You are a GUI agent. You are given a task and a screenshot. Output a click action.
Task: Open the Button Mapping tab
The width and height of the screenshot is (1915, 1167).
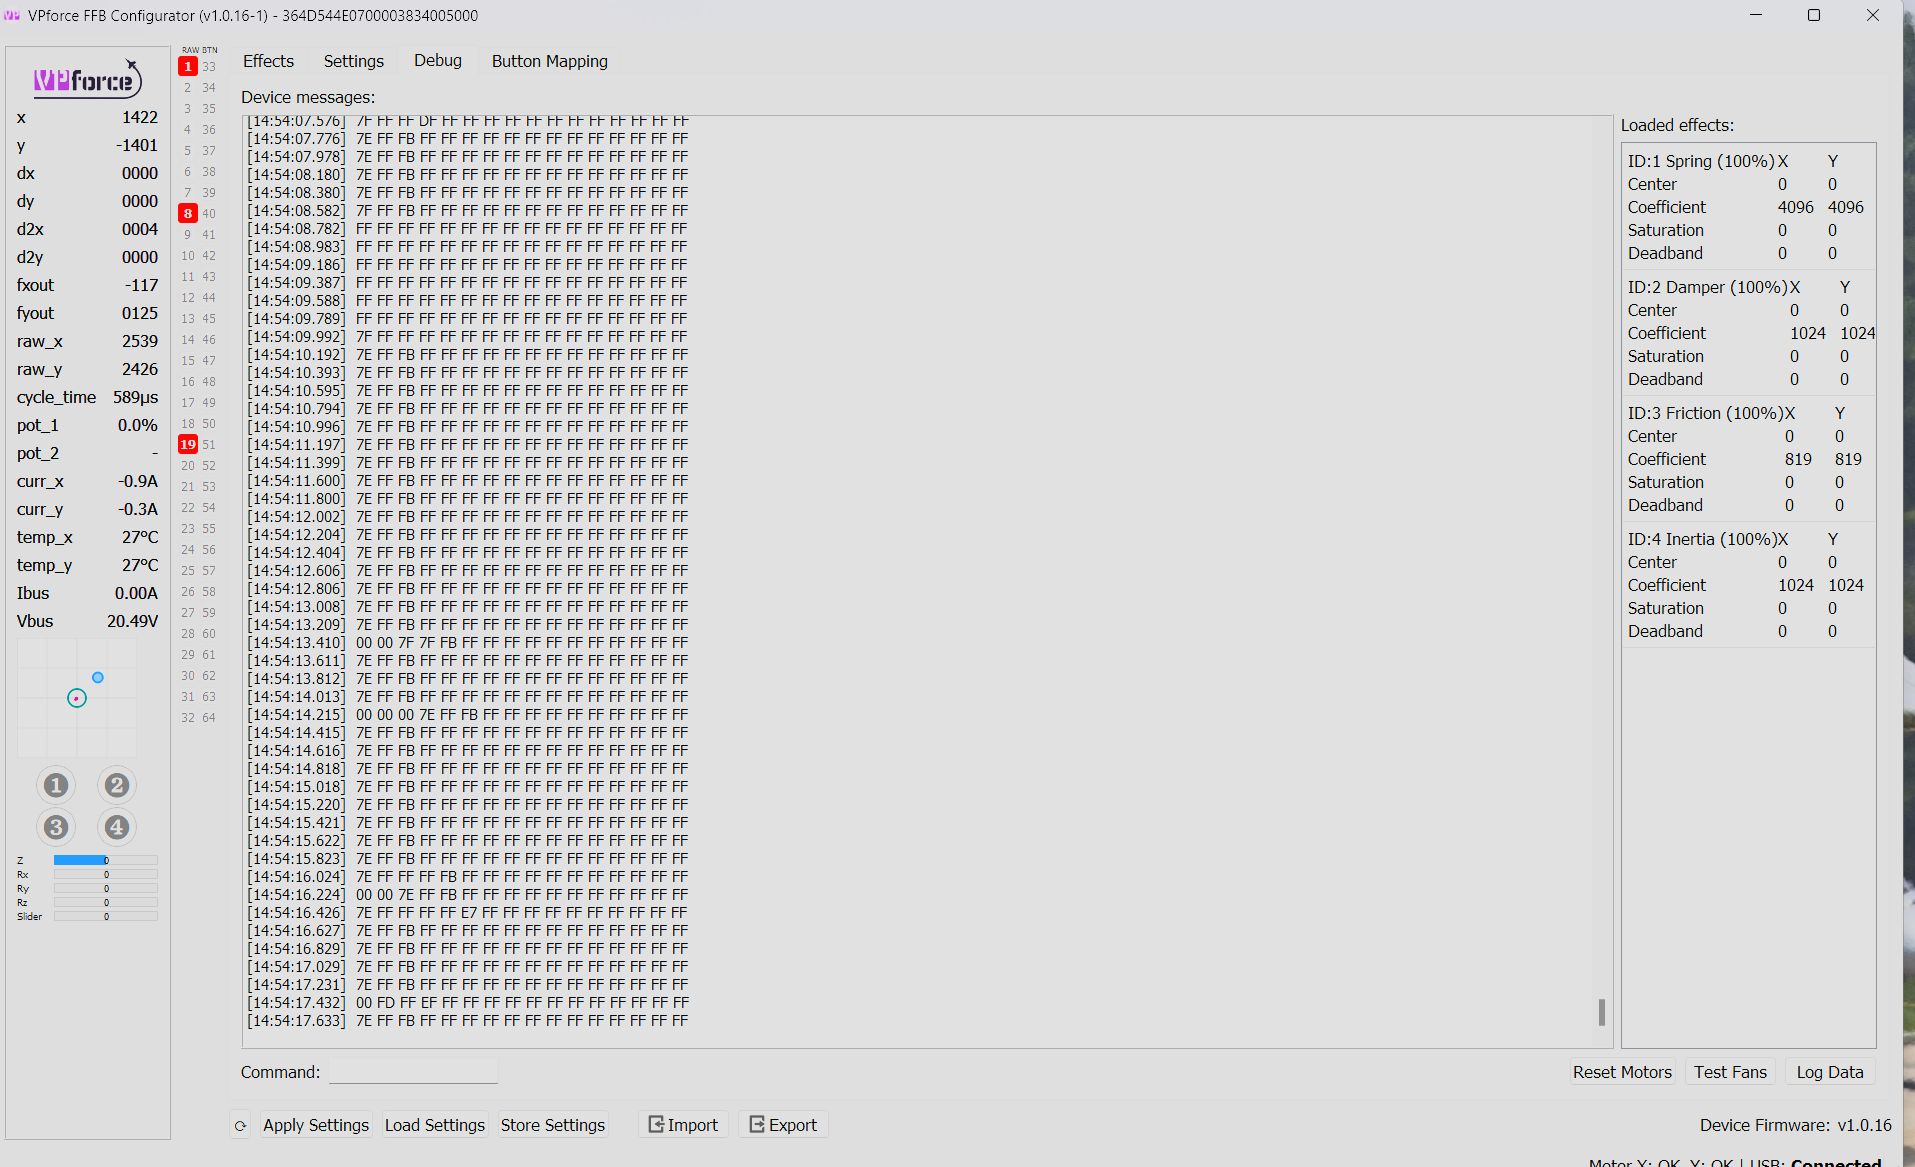pos(549,61)
